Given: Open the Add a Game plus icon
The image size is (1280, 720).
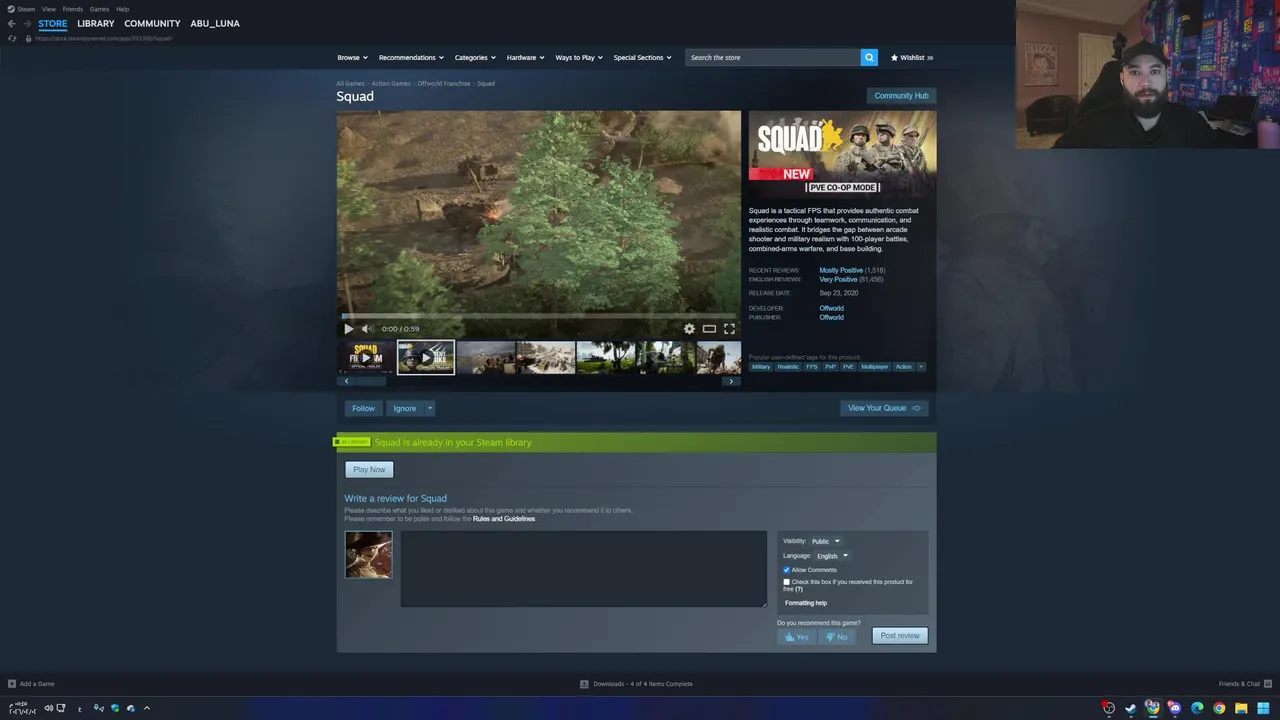Looking at the screenshot, I should pyautogui.click(x=12, y=684).
